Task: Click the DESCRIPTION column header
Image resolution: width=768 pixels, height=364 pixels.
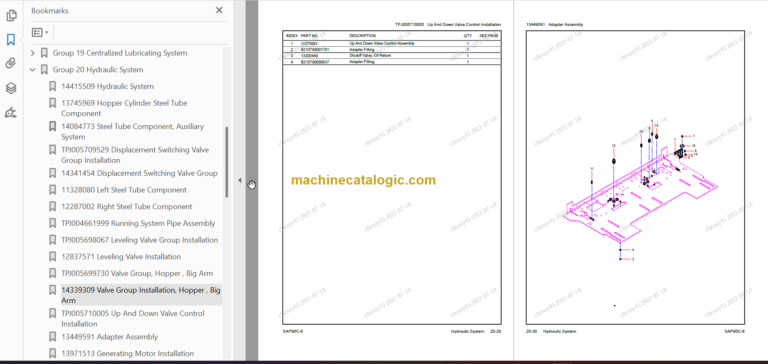Action: (362, 36)
